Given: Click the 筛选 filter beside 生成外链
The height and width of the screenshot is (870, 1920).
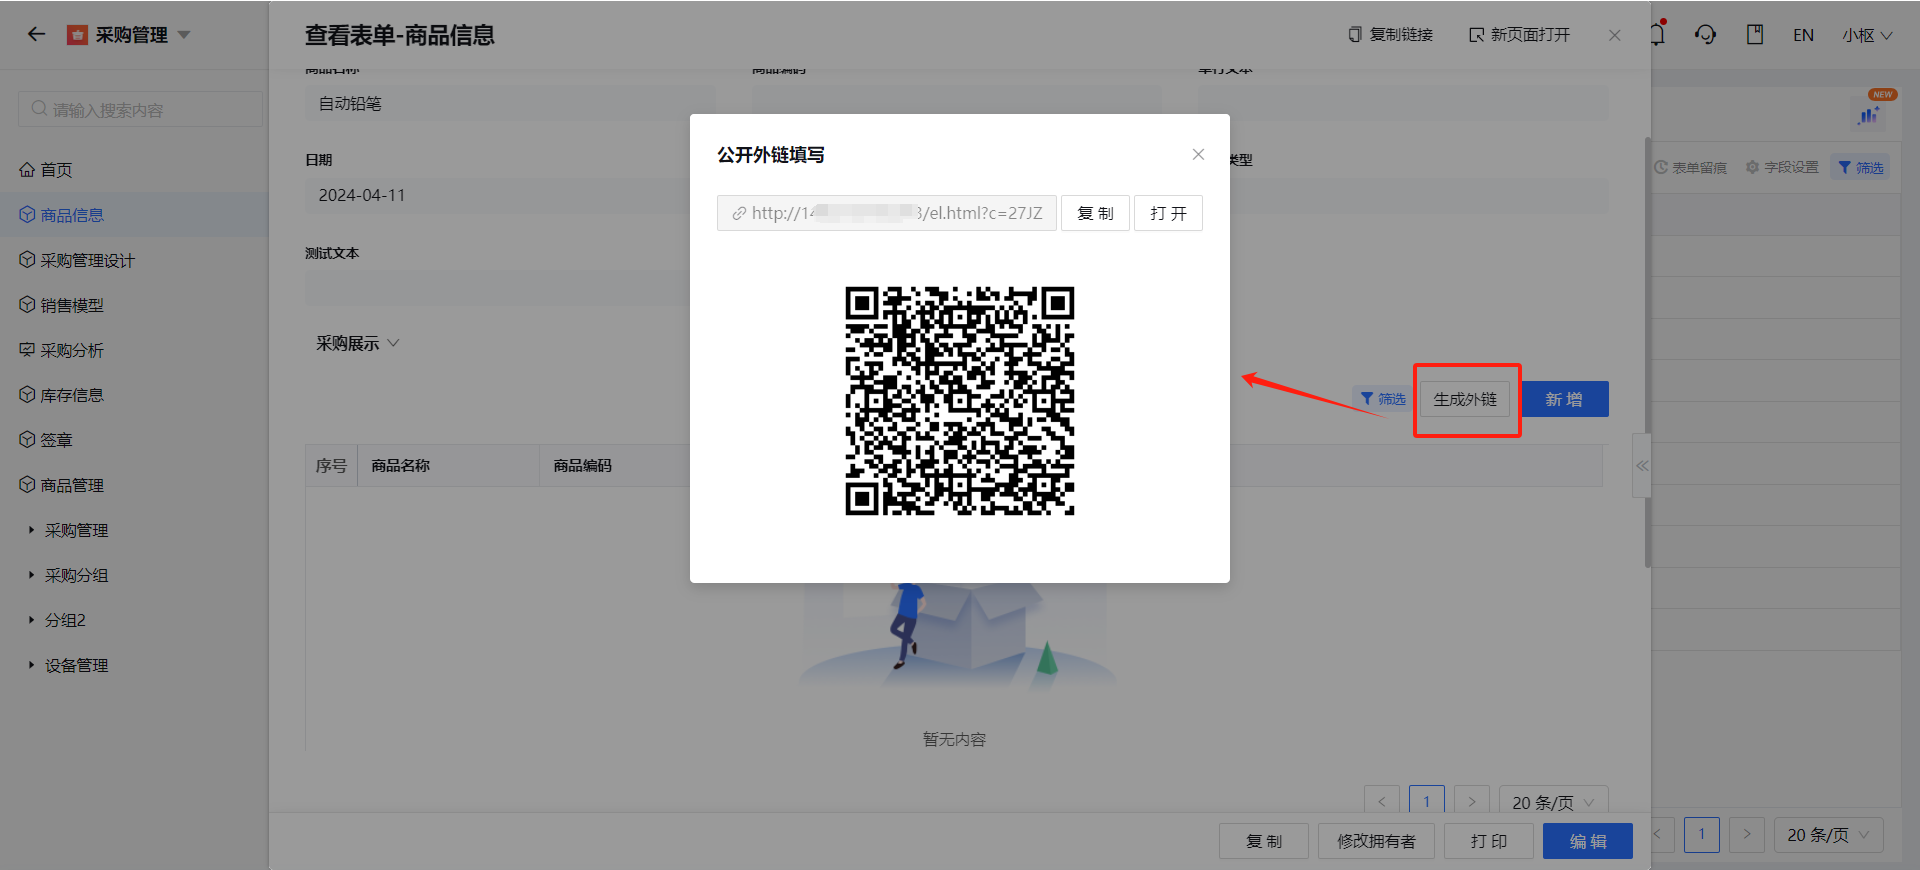Looking at the screenshot, I should [1383, 399].
